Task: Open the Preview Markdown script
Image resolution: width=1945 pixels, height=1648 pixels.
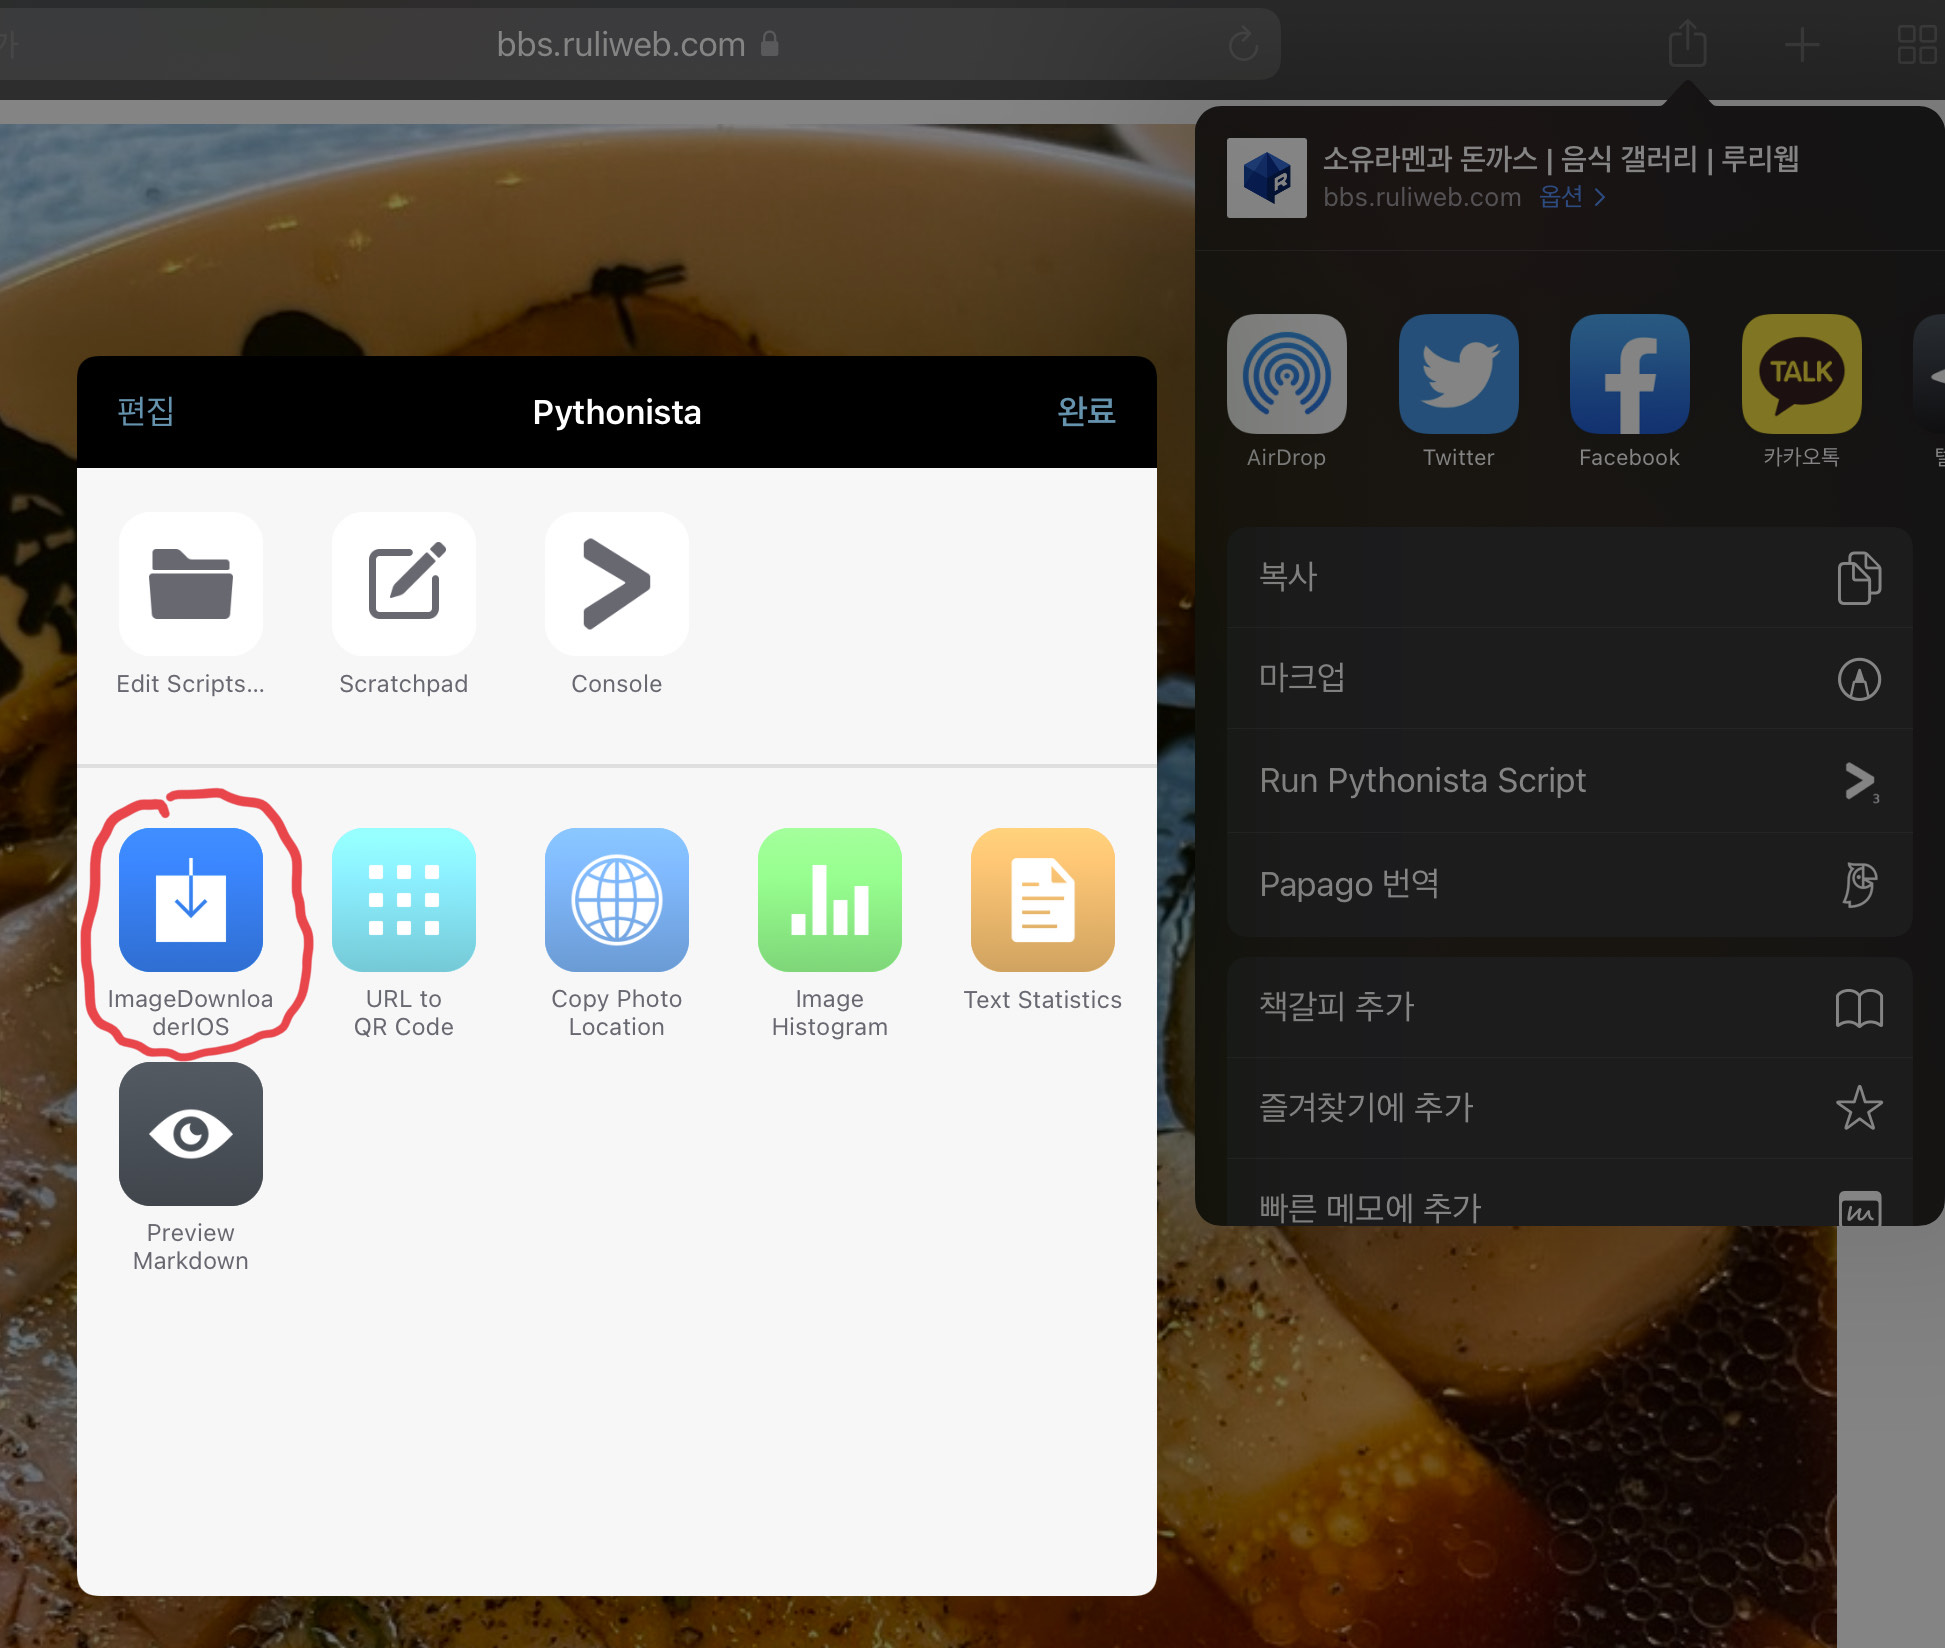Action: pos(190,1134)
